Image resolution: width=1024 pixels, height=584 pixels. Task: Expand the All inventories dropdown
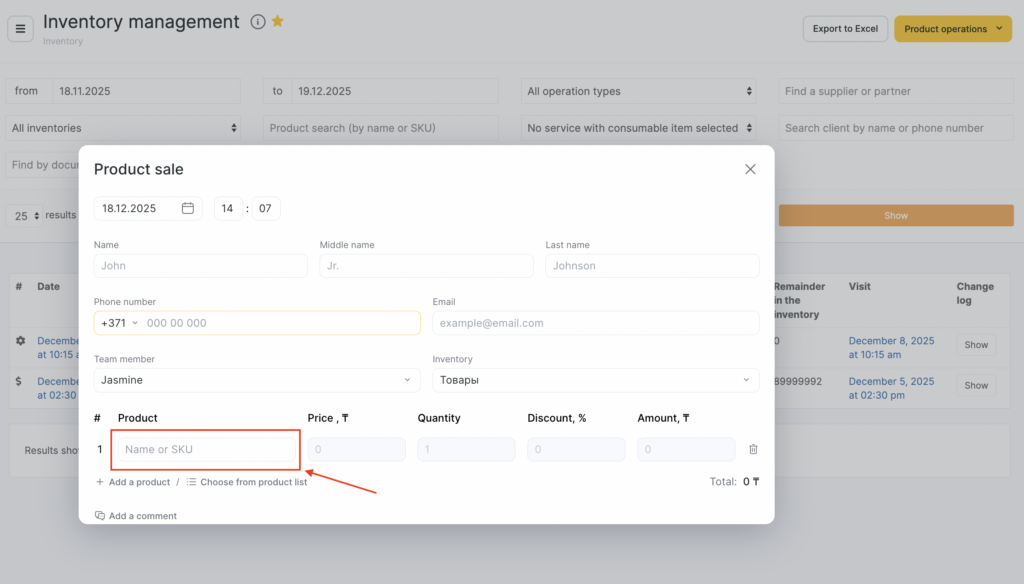coord(124,128)
